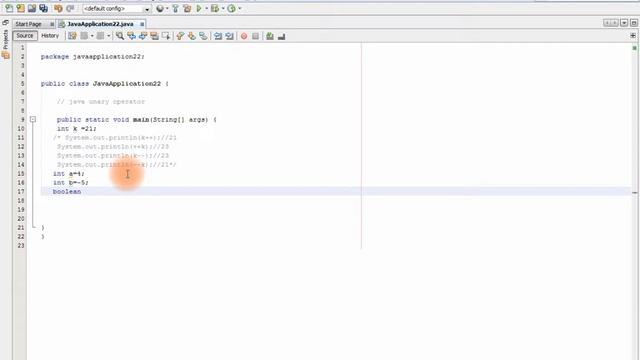Start macro recording with red circle
The image size is (640, 360).
(244, 36)
